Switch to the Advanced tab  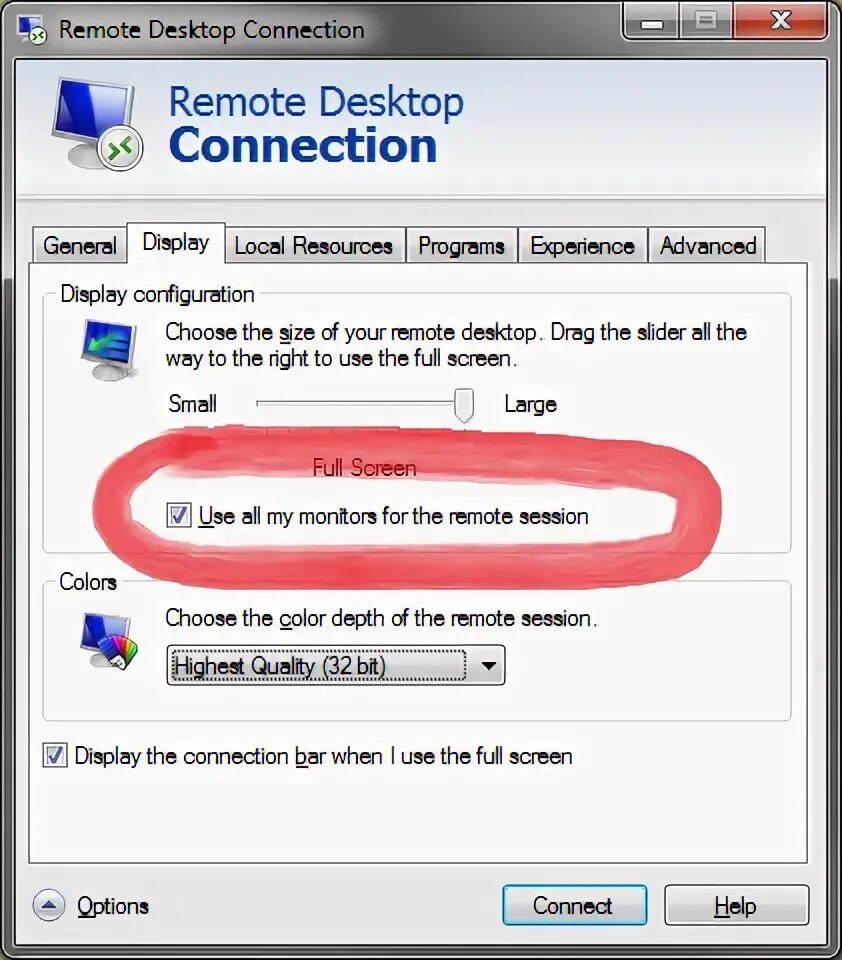point(707,246)
